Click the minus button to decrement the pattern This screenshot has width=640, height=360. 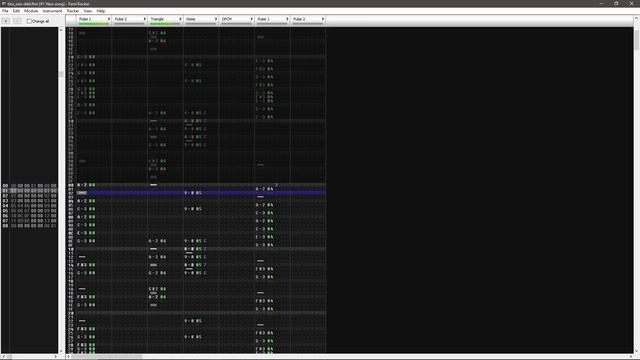point(17,21)
